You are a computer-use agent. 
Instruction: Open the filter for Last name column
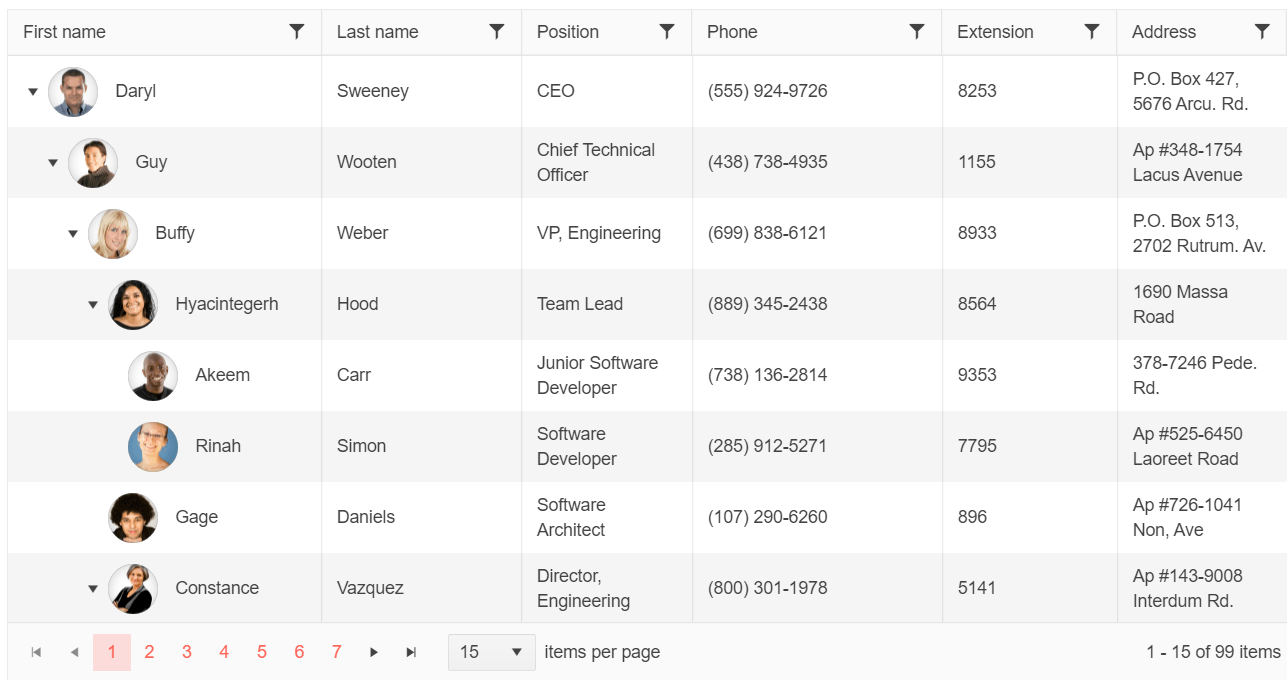tap(496, 31)
